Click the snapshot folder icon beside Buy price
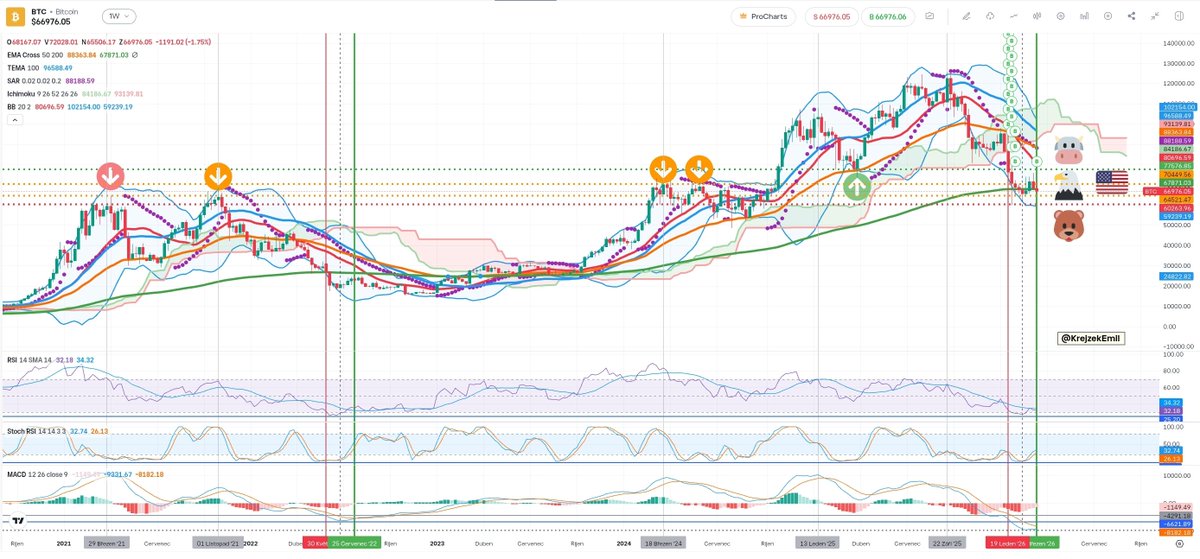Screen dimensions: 1200x559 coord(930,16)
